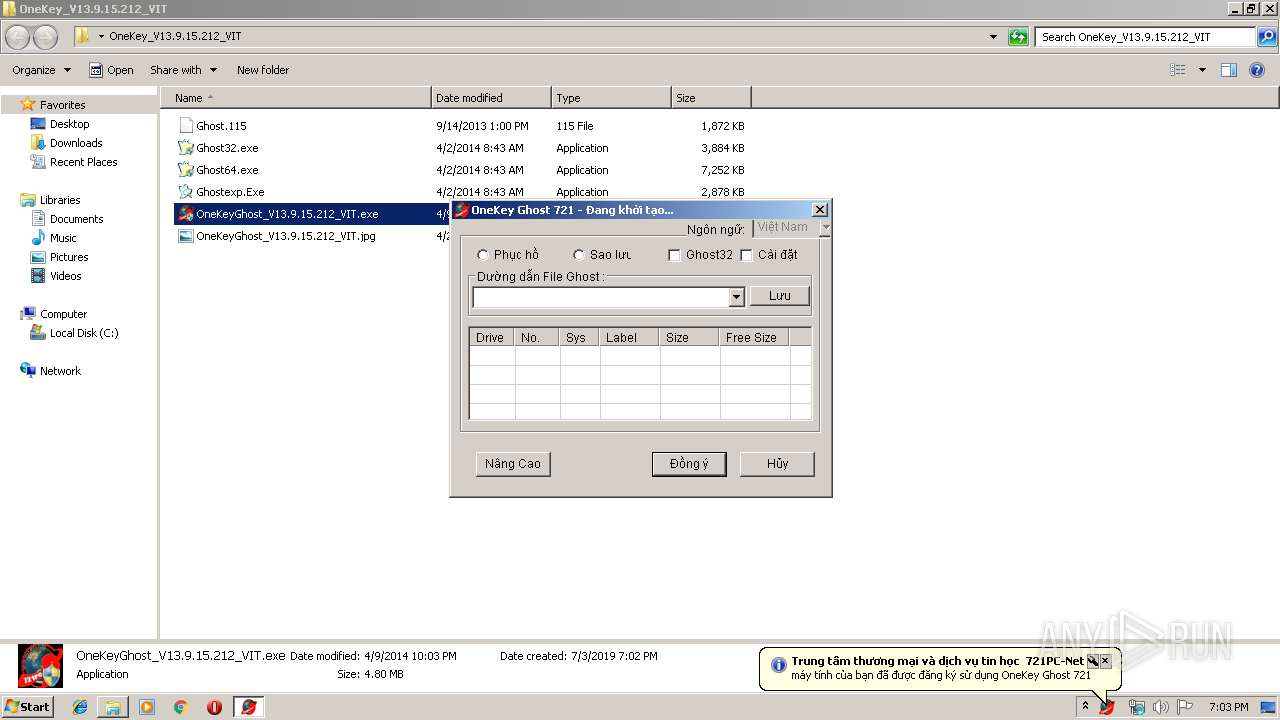The width and height of the screenshot is (1280, 720).
Task: Click the search magnifier icon
Action: coord(1266,37)
